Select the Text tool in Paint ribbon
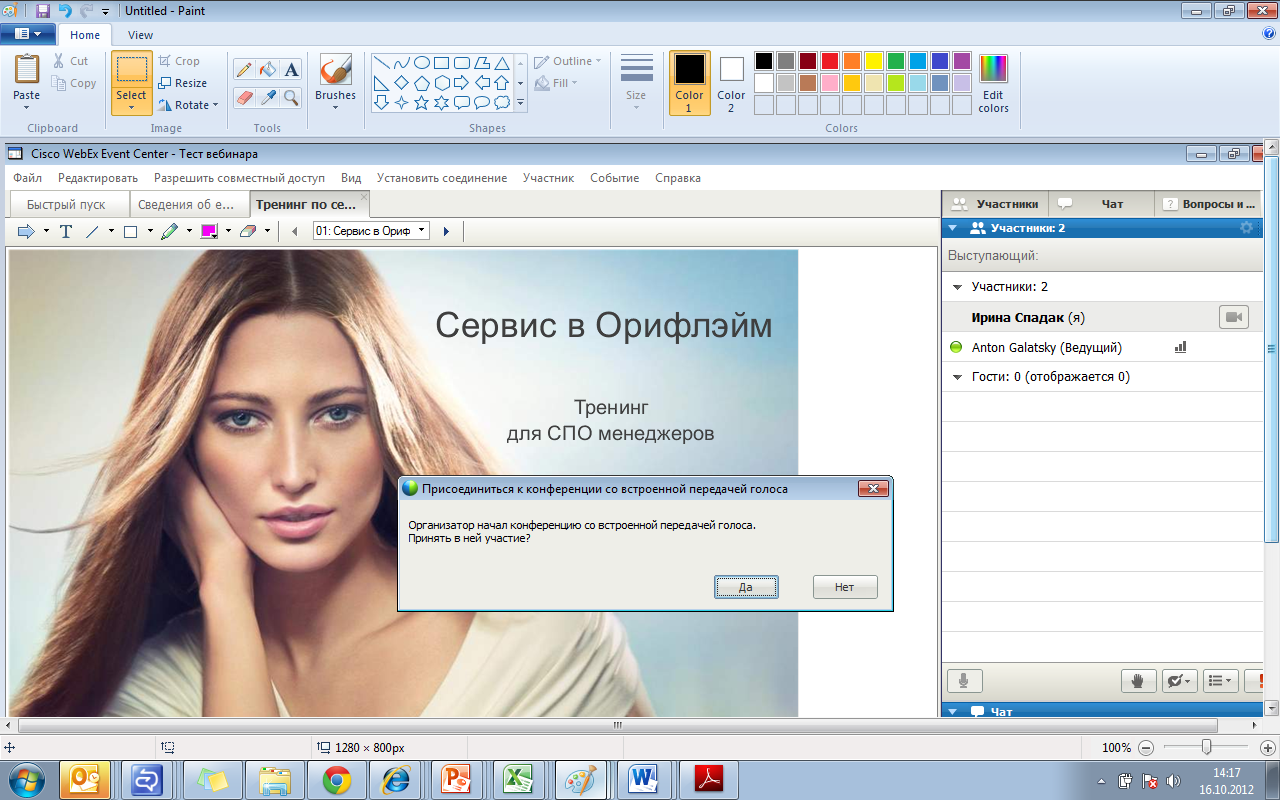Image resolution: width=1280 pixels, height=800 pixels. [x=291, y=70]
